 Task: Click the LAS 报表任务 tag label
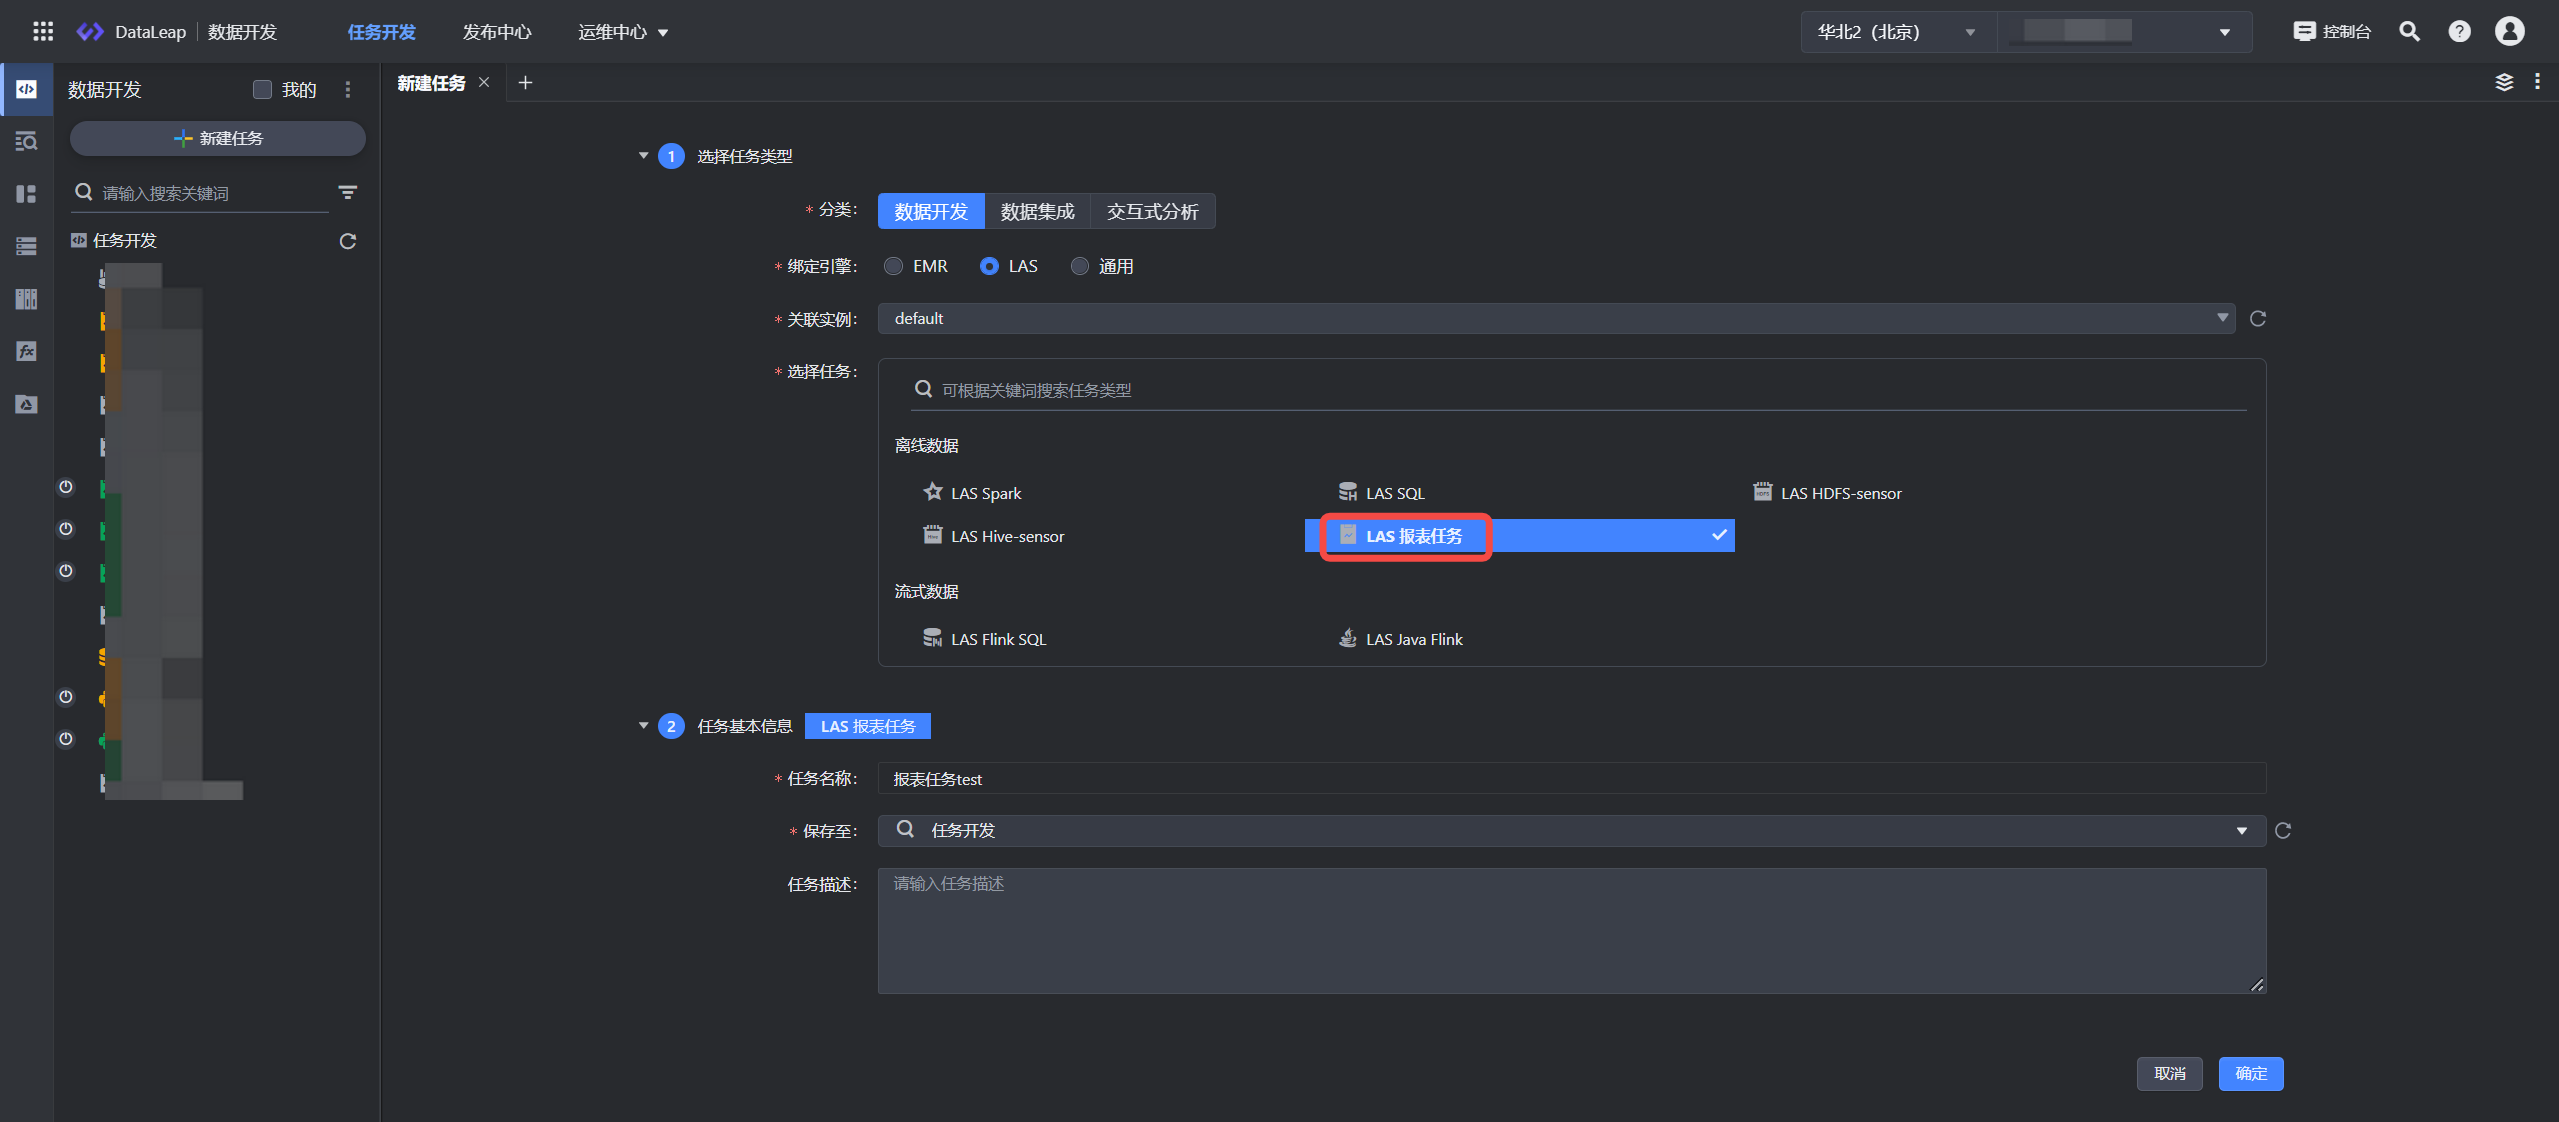[868, 726]
